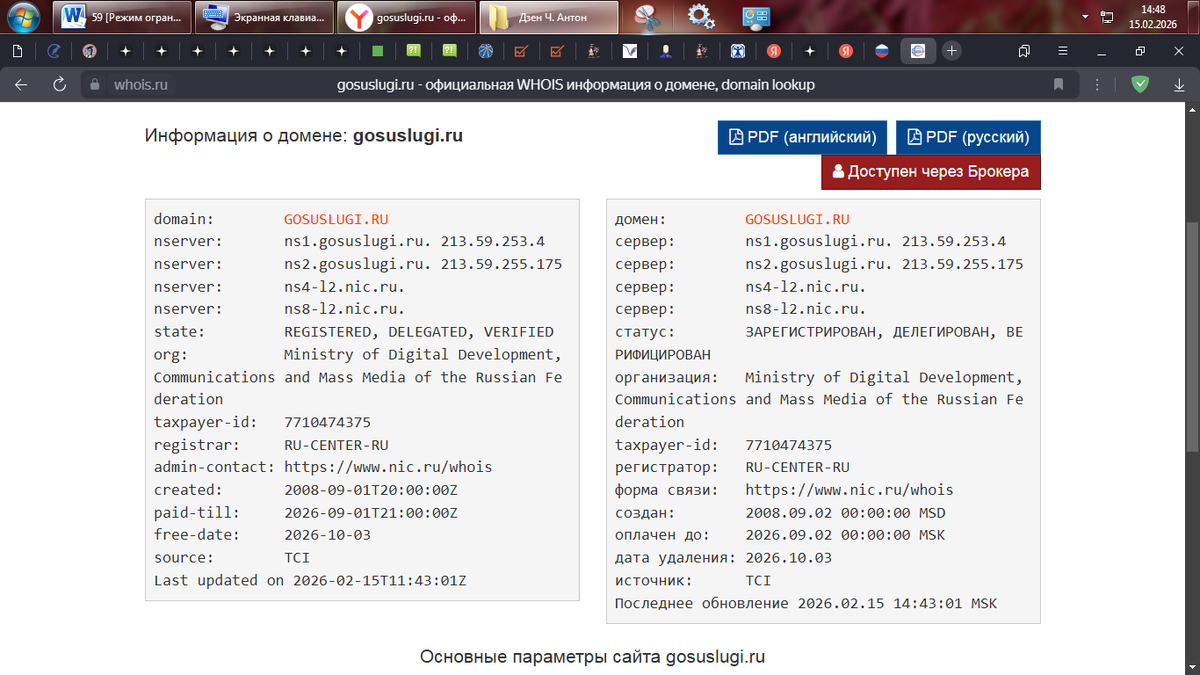Open the tab list overview icon
This screenshot has width=1200, height=675.
point(1024,50)
